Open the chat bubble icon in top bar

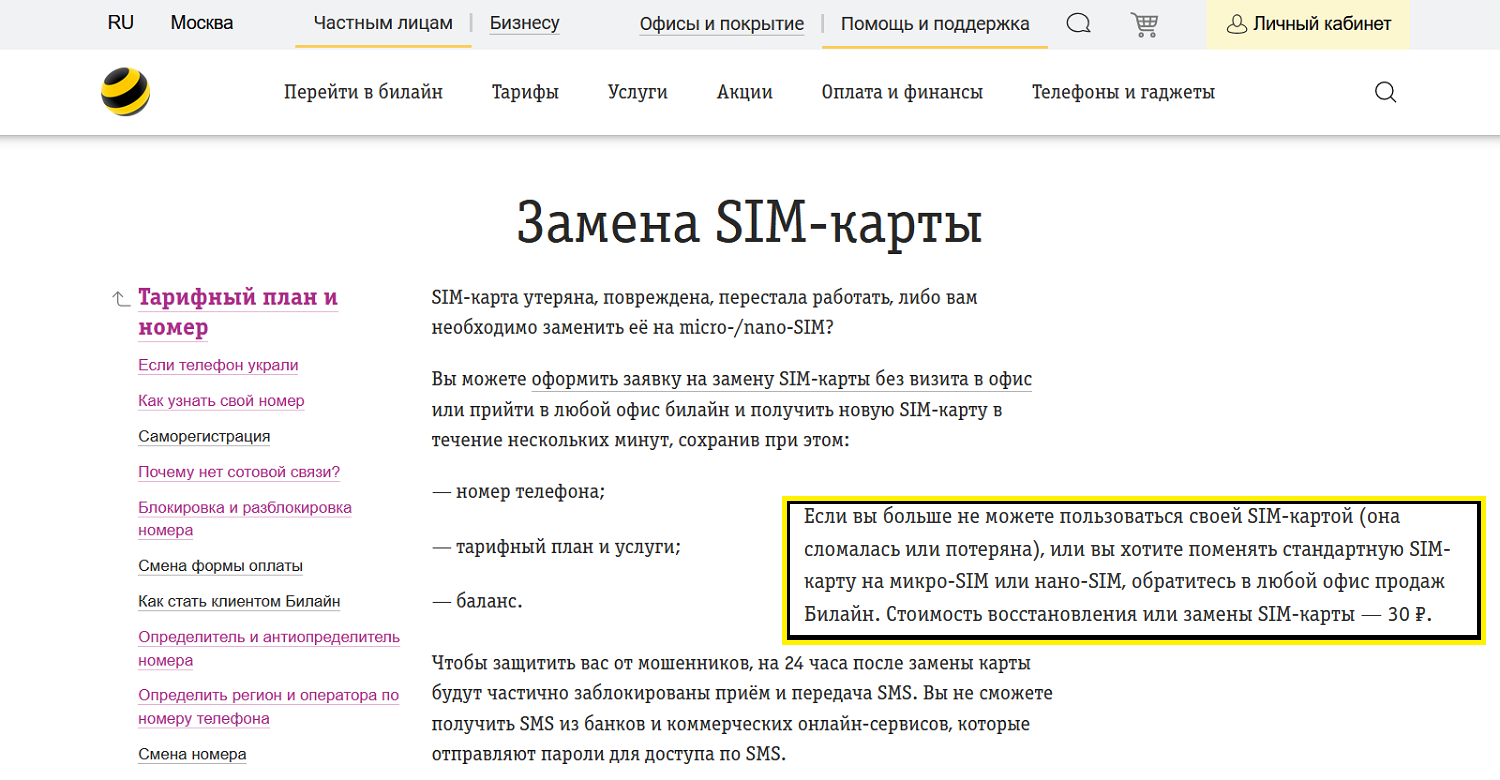[1078, 23]
